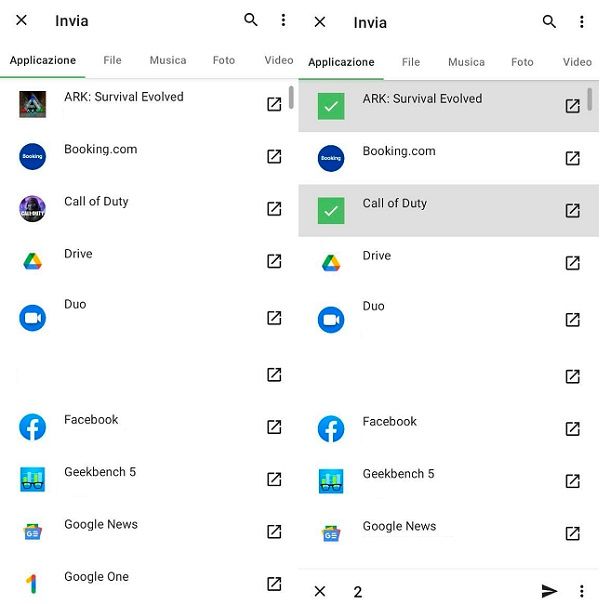Open Google One share icon, left list
The height and width of the screenshot is (604, 610).
[x=274, y=584]
